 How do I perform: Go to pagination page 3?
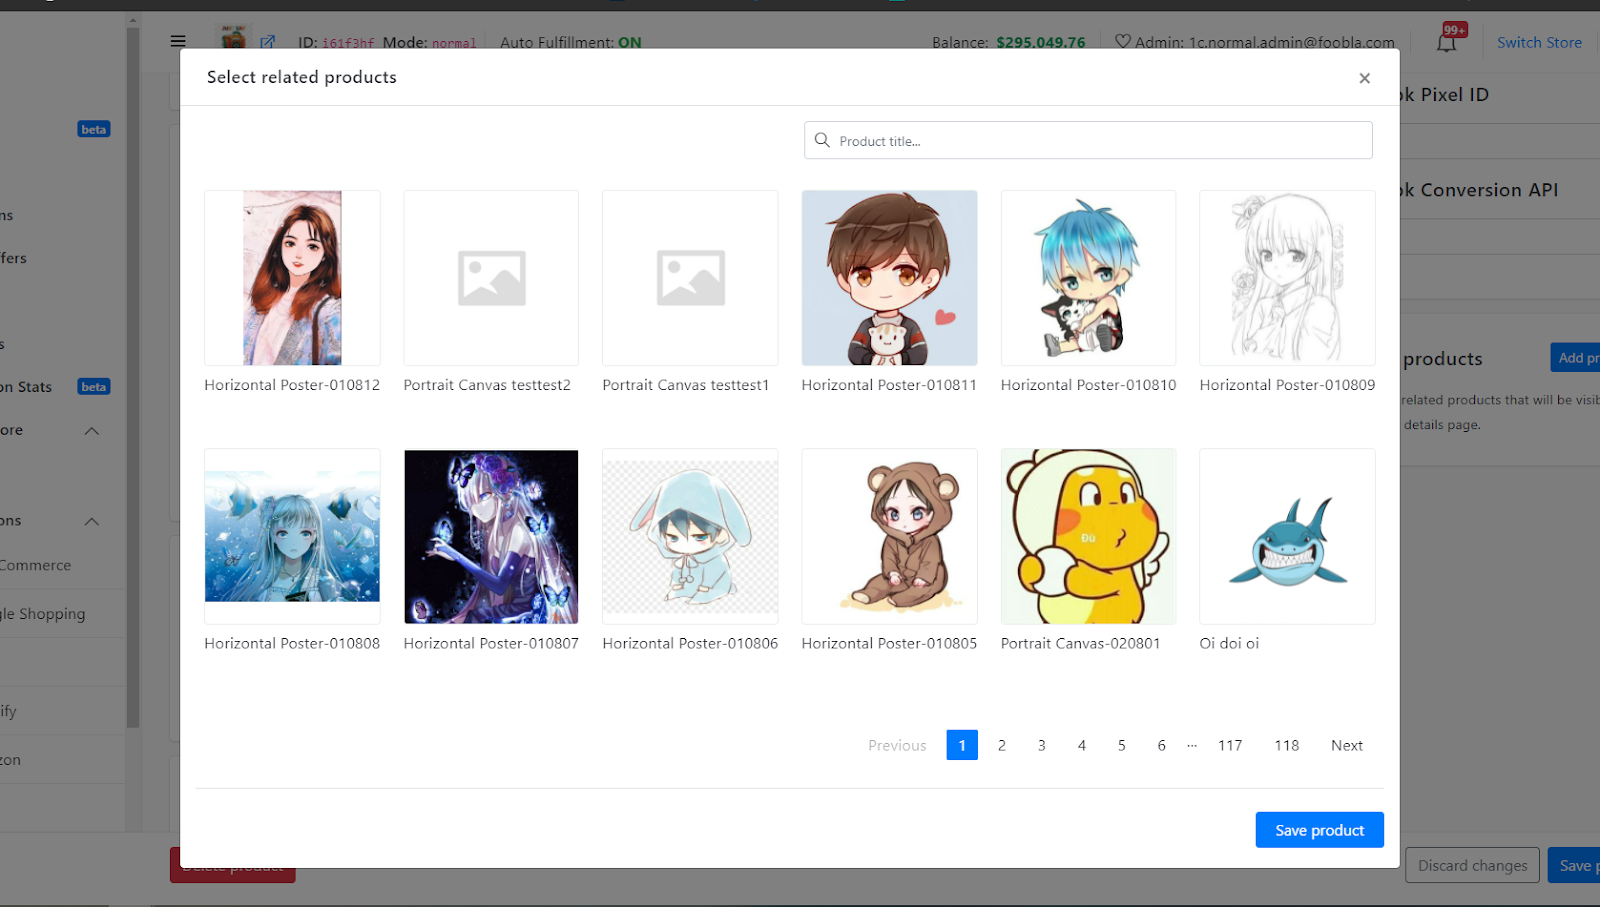[1042, 745]
